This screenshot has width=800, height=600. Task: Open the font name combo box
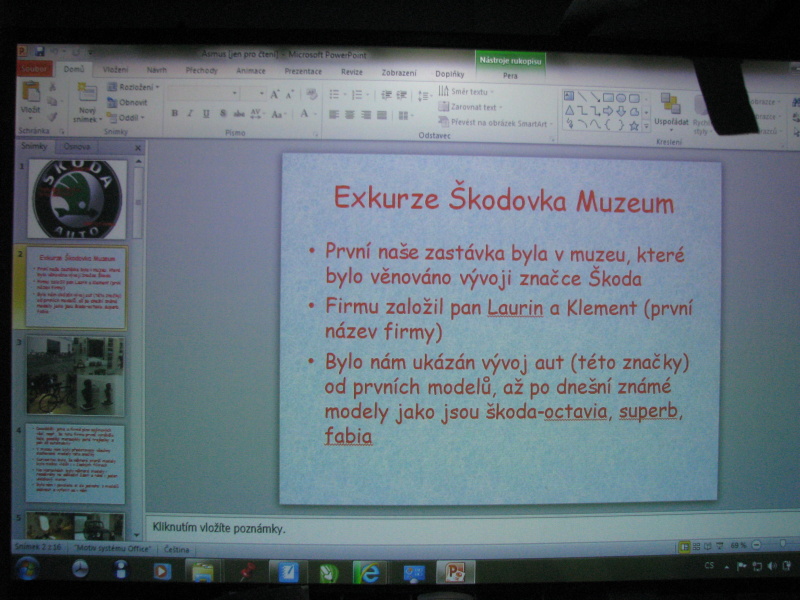(x=203, y=93)
